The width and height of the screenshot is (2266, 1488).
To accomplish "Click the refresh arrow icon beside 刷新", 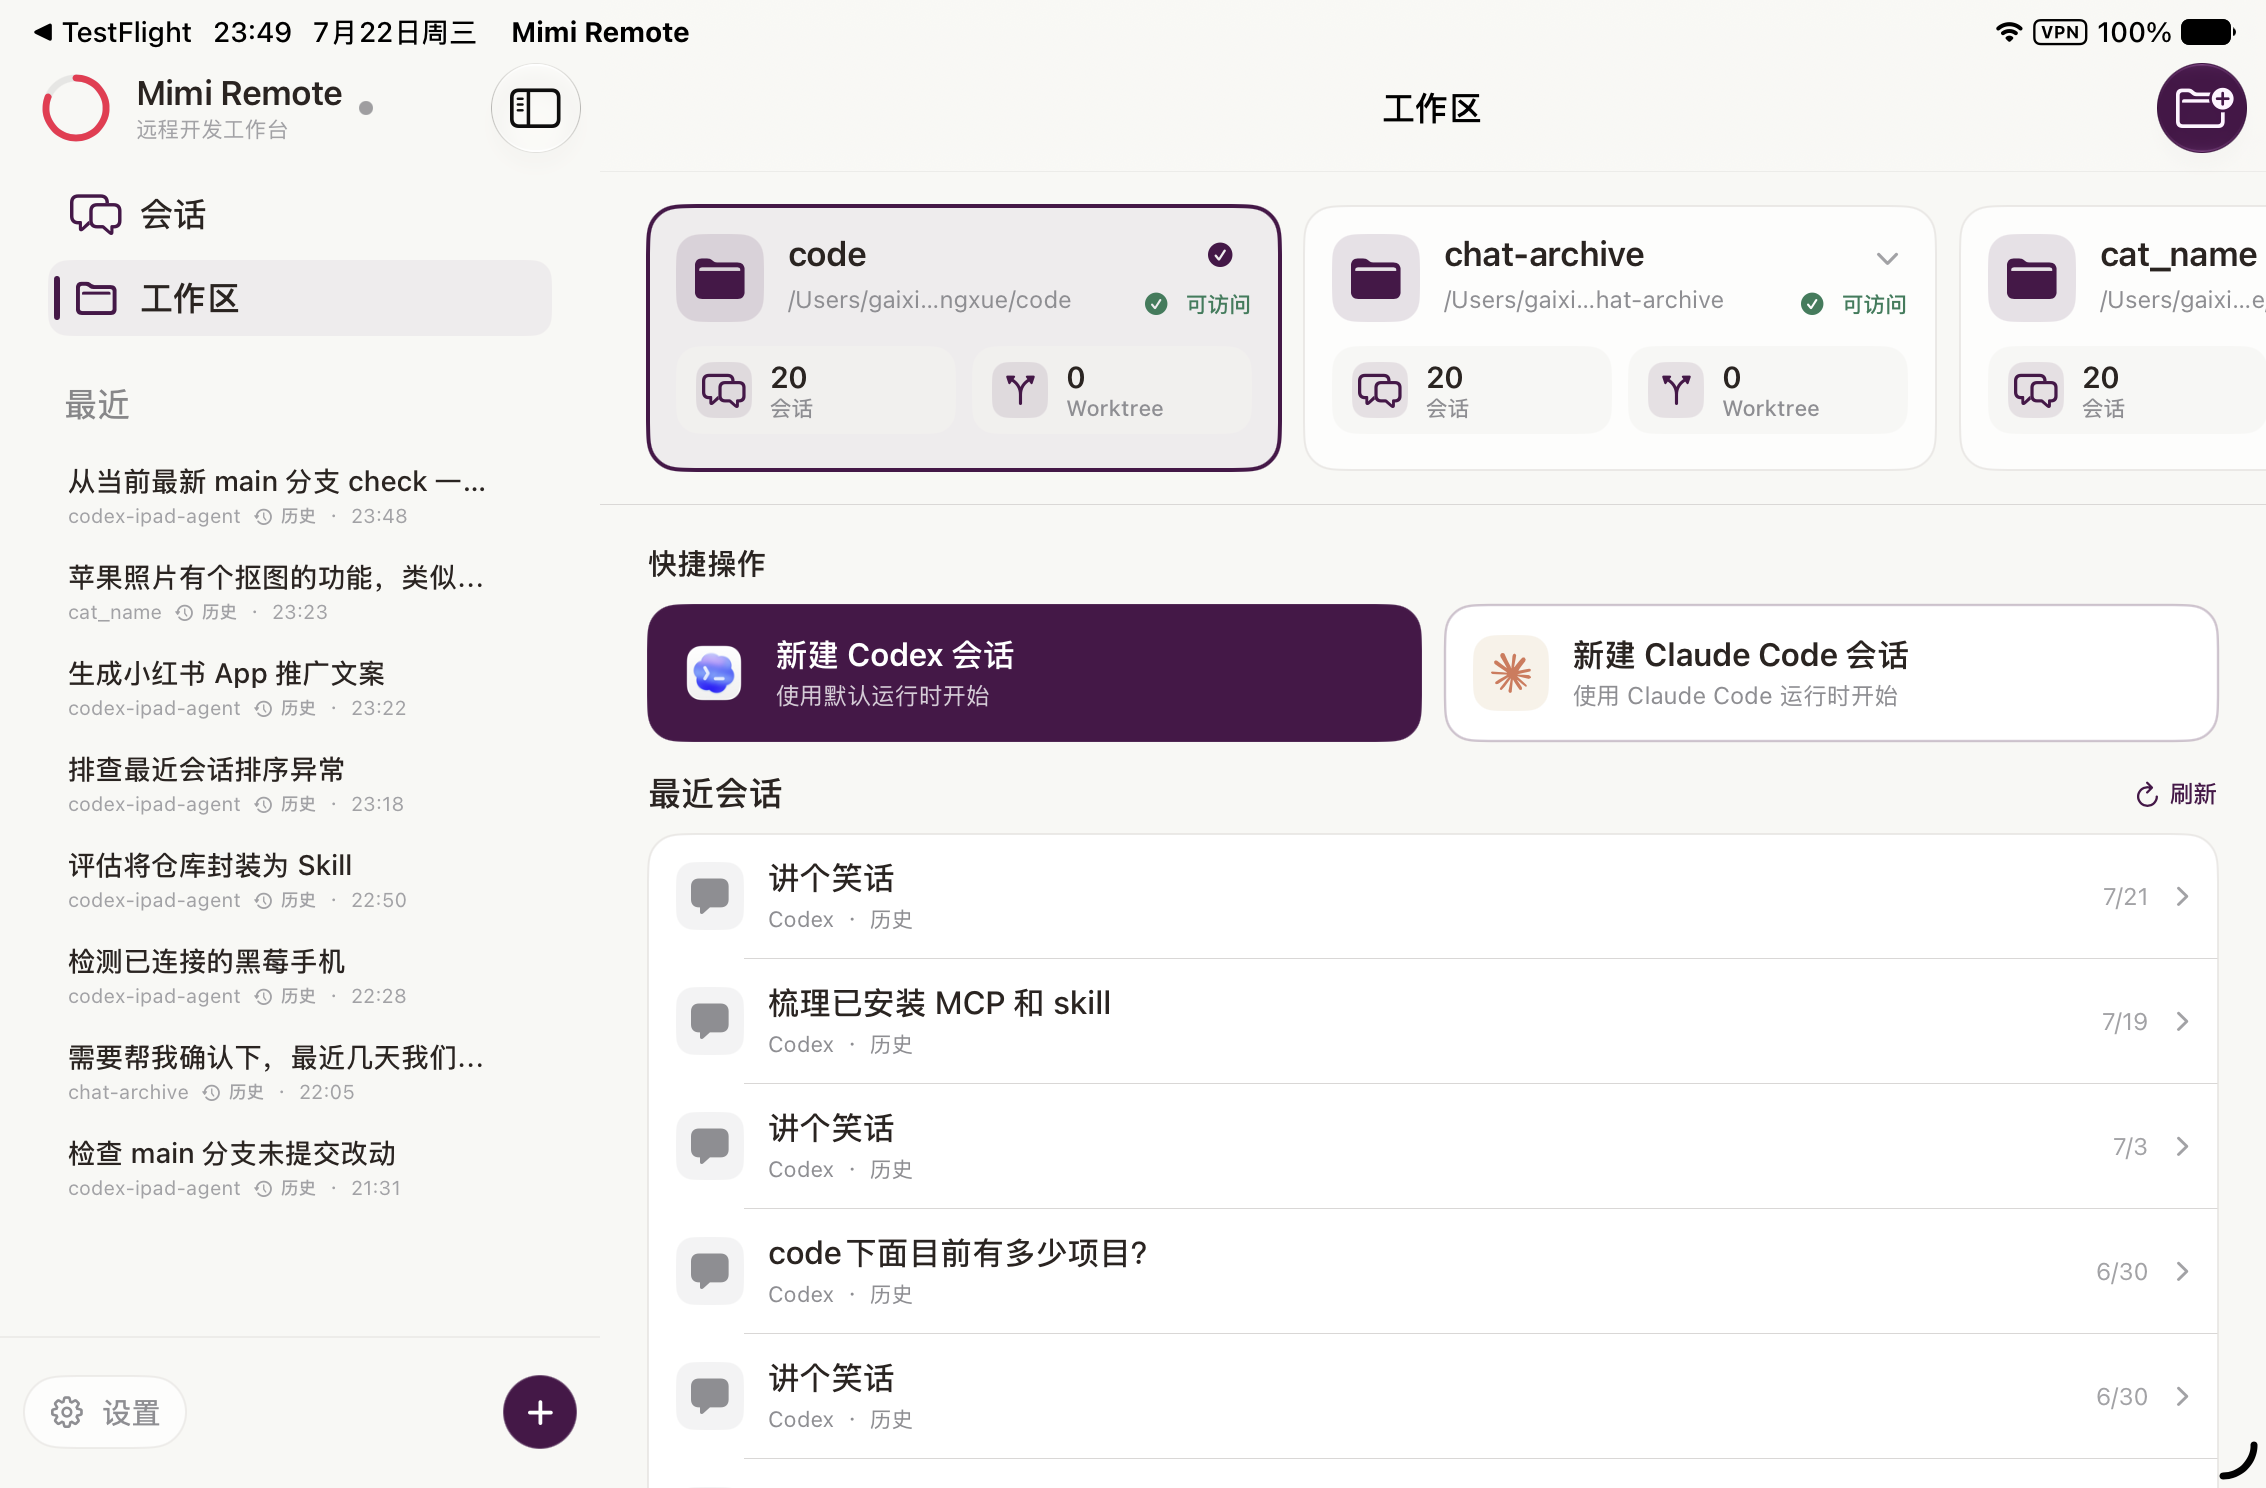I will click(x=2146, y=795).
